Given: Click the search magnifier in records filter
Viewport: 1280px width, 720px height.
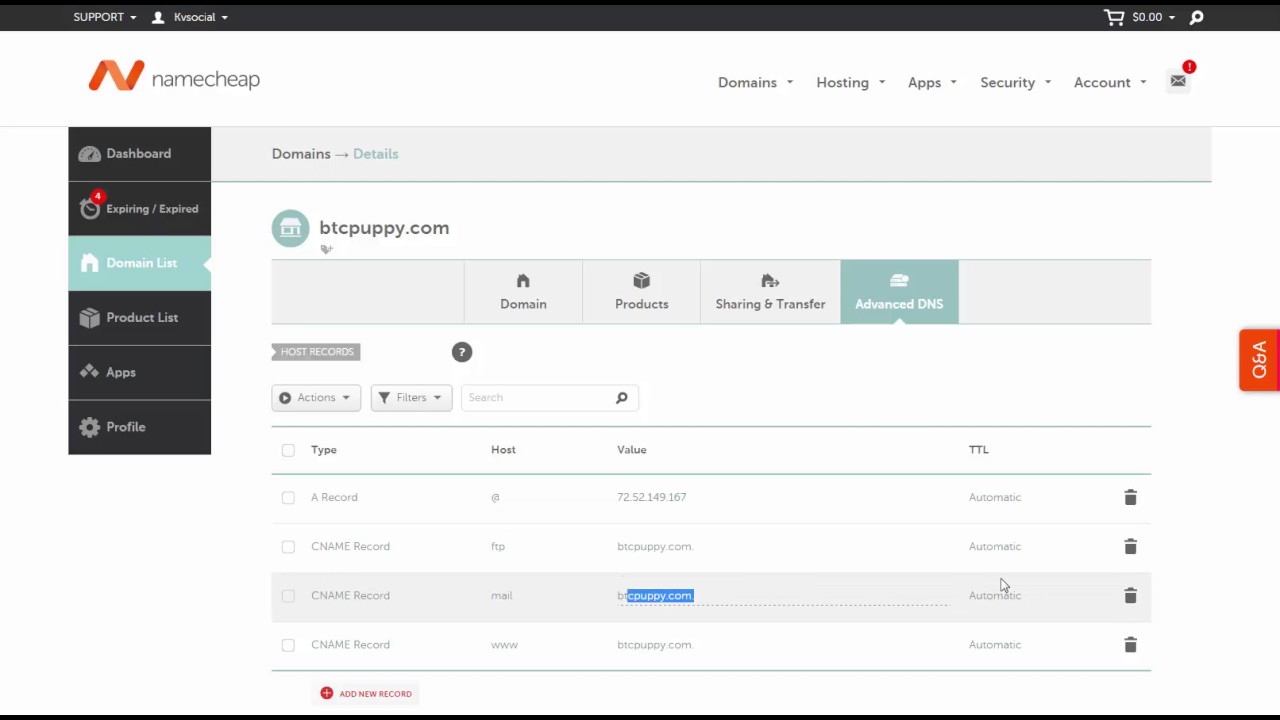Looking at the screenshot, I should 622,398.
